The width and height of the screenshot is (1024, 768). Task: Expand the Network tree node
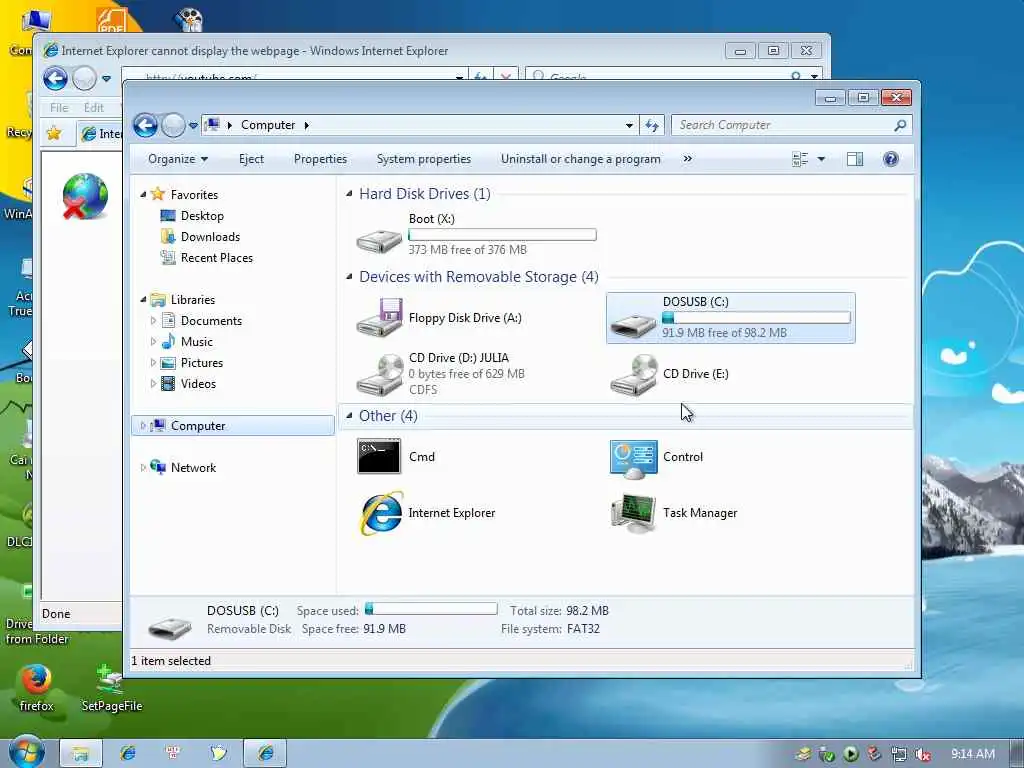(143, 468)
